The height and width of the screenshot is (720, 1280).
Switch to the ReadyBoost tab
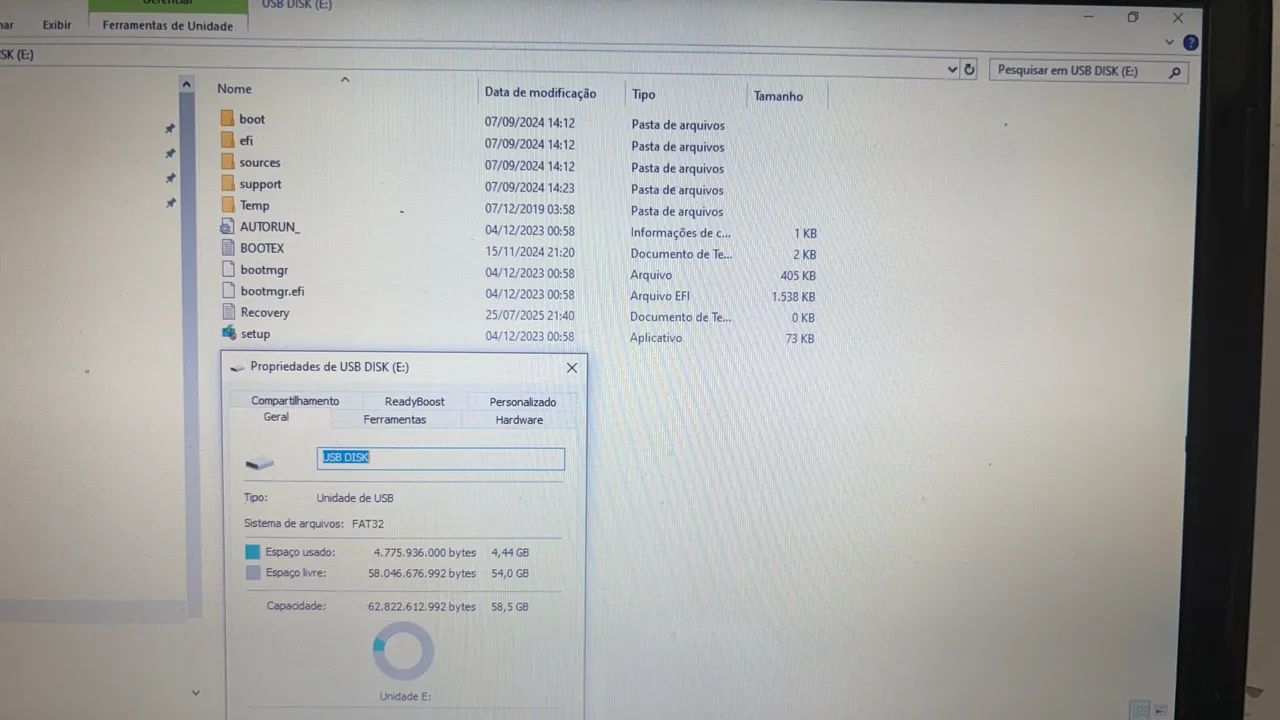tap(414, 401)
